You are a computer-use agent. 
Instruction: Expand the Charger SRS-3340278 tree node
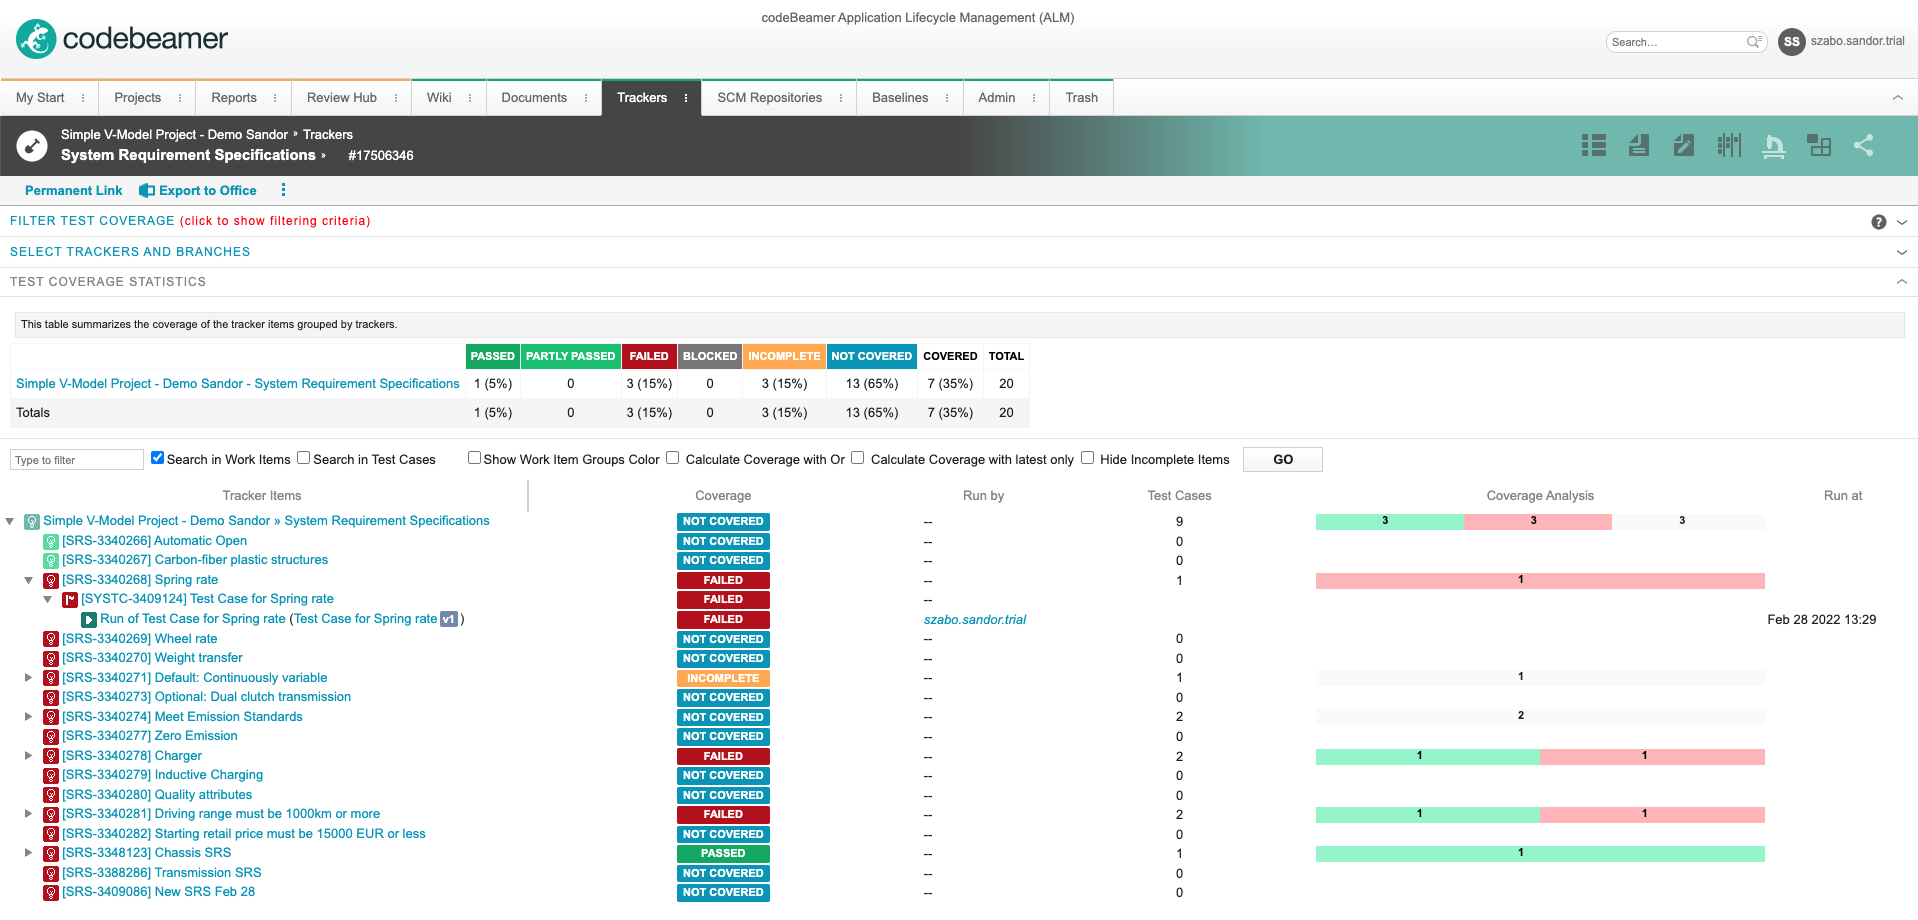pos(28,756)
